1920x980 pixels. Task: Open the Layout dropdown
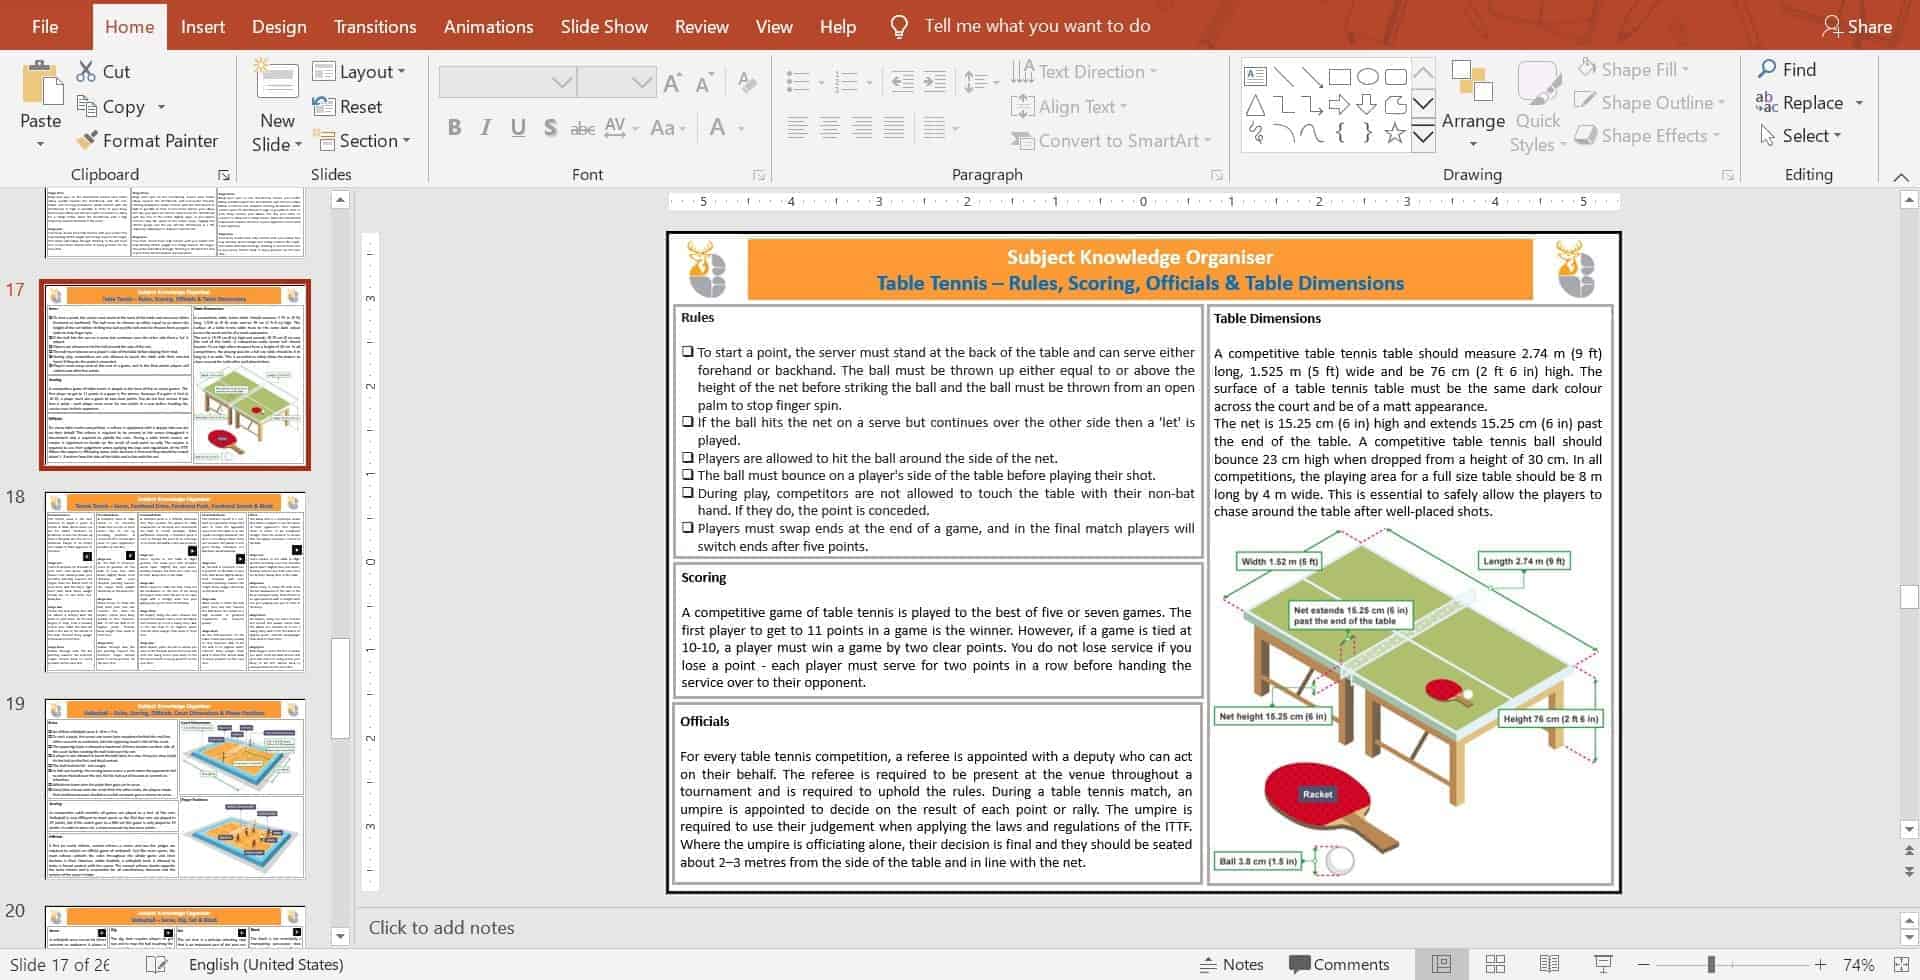click(360, 72)
